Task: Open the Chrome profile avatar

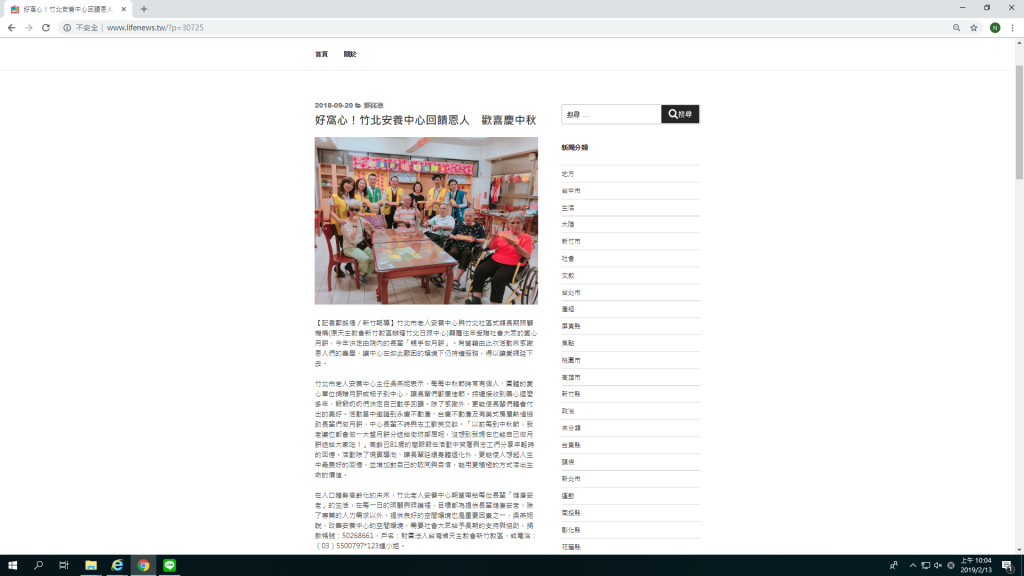Action: (995, 27)
